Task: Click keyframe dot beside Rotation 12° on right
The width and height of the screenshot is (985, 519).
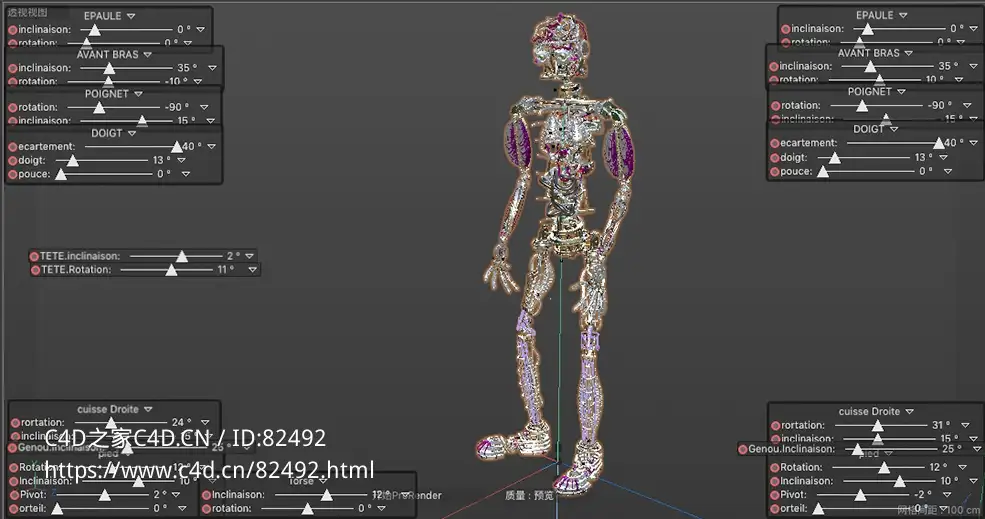Action: pos(775,468)
